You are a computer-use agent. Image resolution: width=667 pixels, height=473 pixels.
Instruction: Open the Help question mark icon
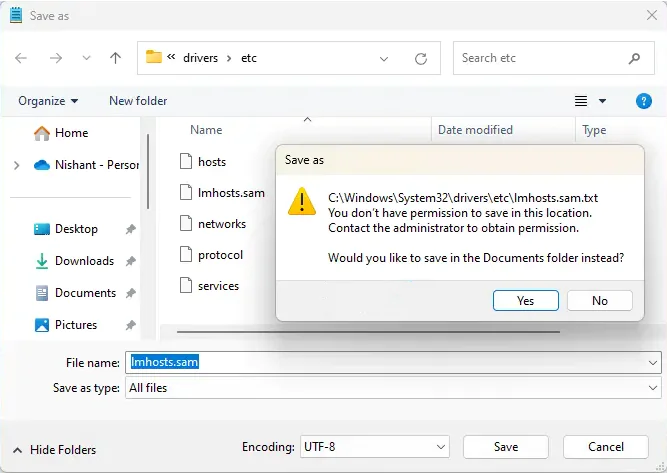click(x=644, y=101)
